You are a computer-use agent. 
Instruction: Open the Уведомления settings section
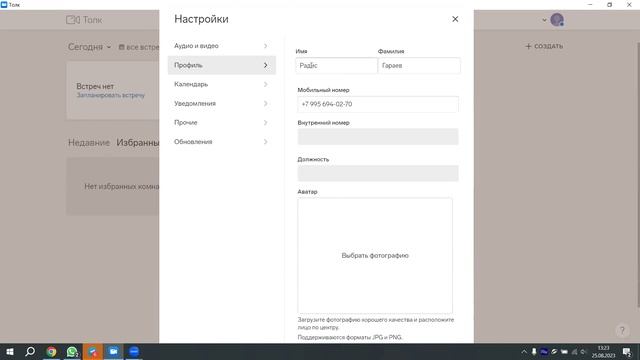pyautogui.click(x=222, y=103)
